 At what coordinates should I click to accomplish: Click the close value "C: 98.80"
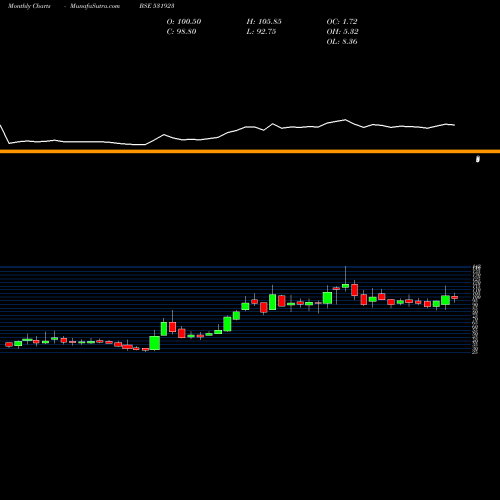pyautogui.click(x=181, y=32)
